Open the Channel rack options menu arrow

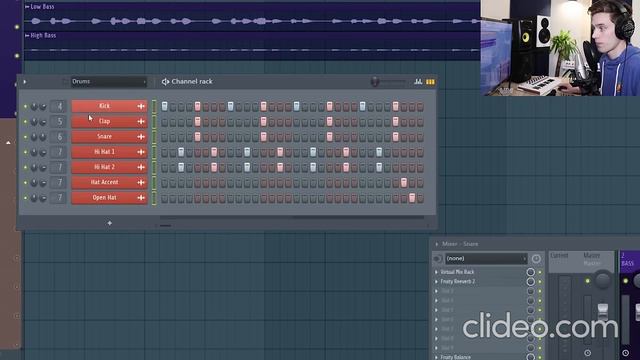tap(25, 82)
